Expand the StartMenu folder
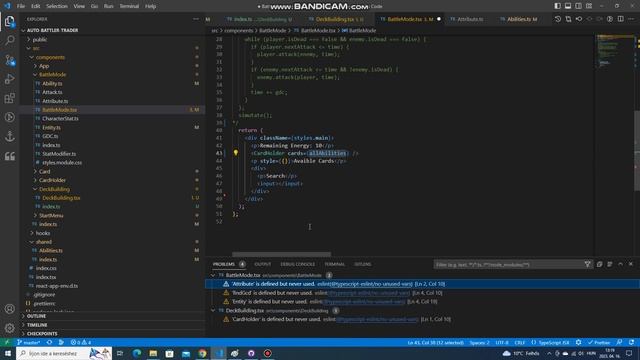Image resolution: width=640 pixels, height=360 pixels. (51, 216)
